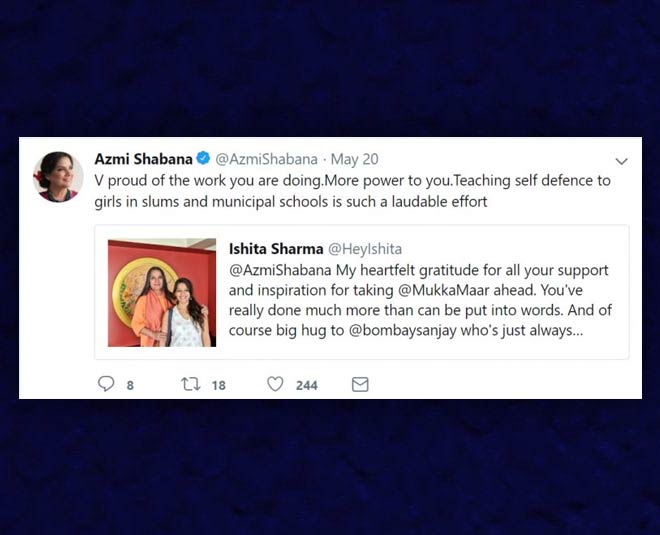Image resolution: width=660 pixels, height=535 pixels.
Task: Click the May 20 timestamp
Action: pos(354,160)
